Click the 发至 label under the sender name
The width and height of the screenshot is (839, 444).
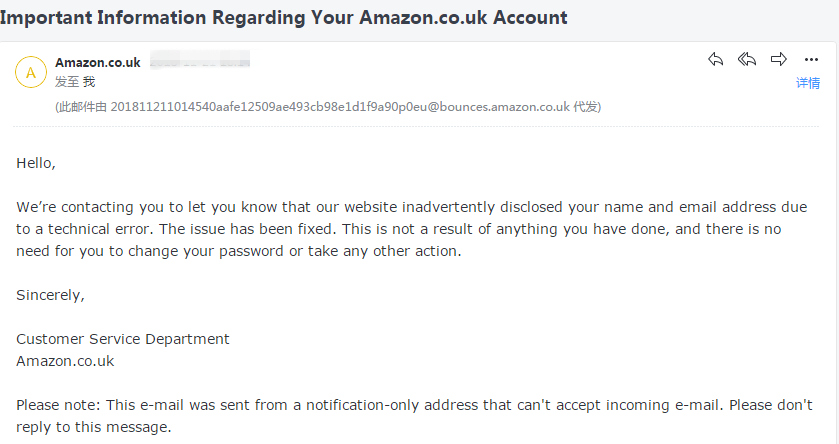[66, 81]
